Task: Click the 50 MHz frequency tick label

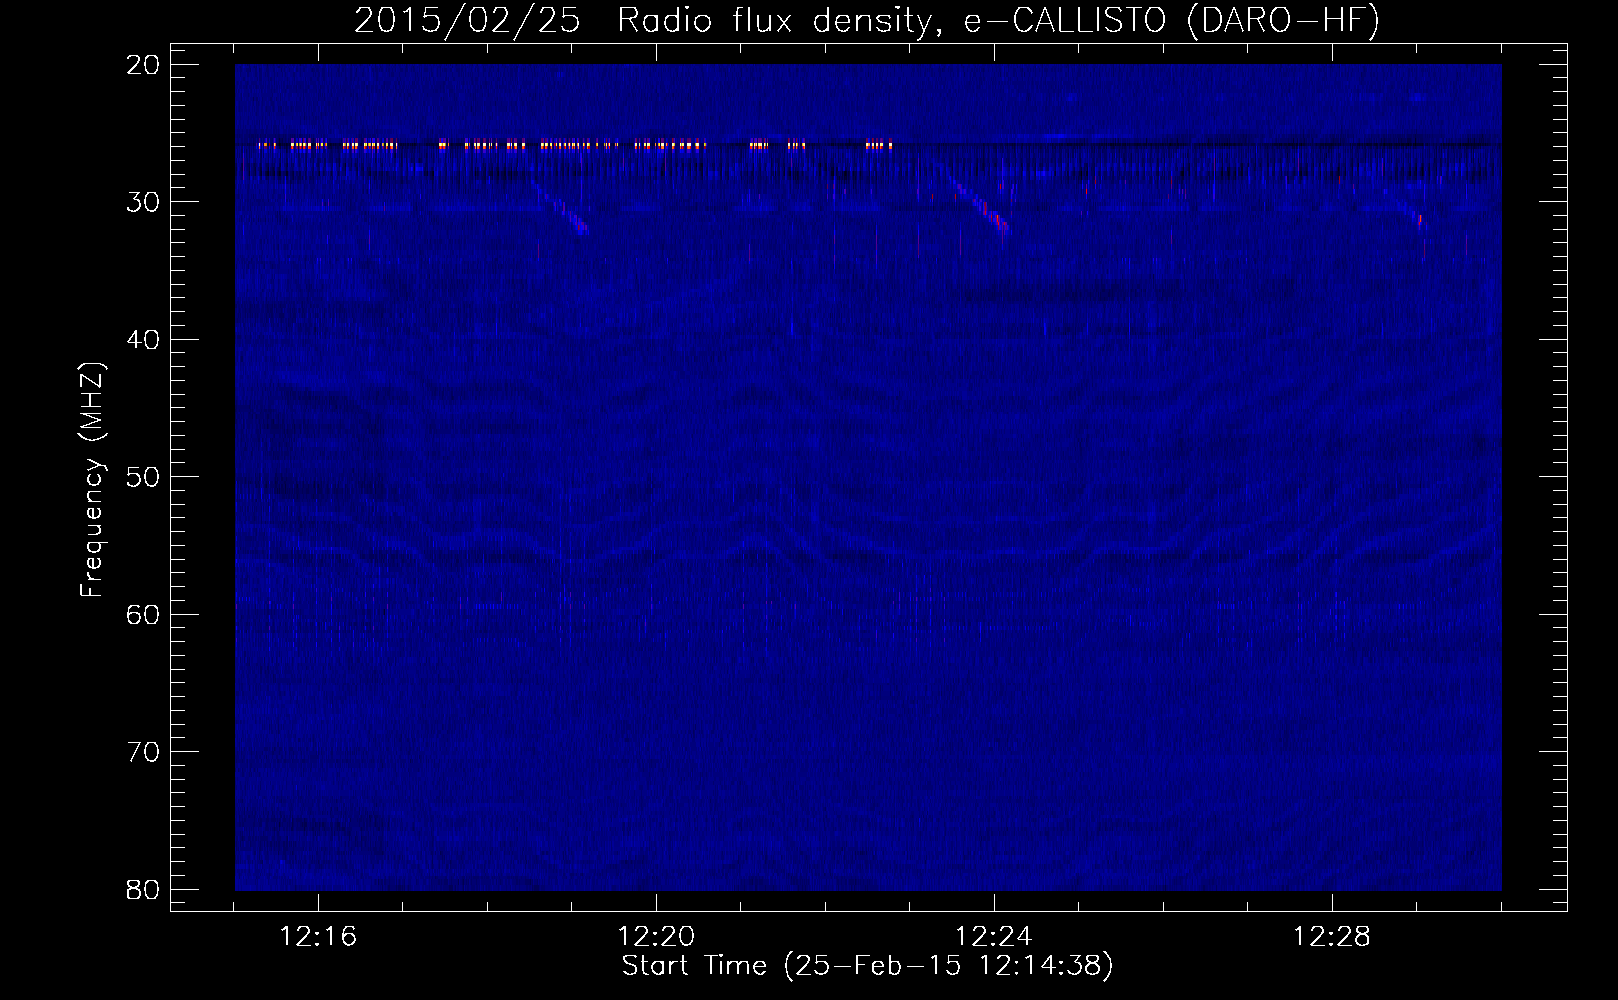Action: (144, 477)
